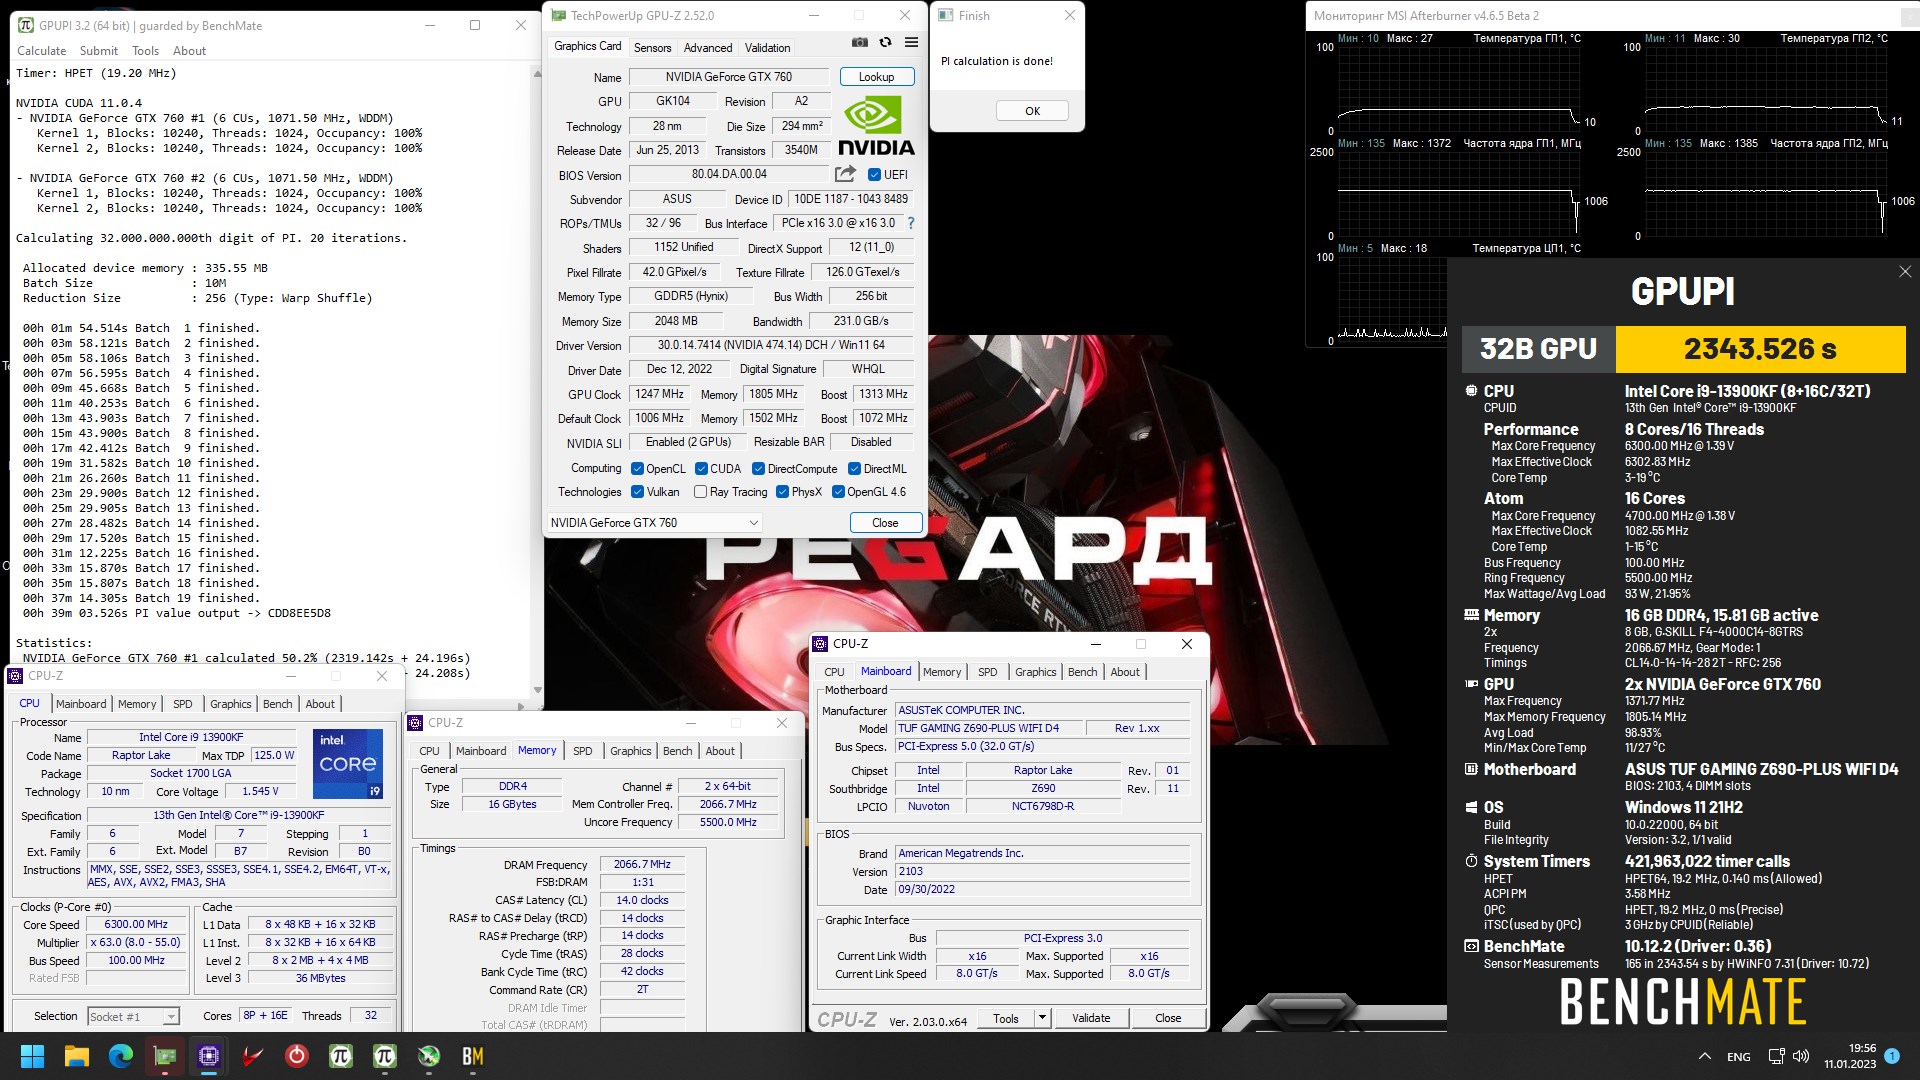Screen dimensions: 1920x1080
Task: Toggle the PhysX checkbox
Action: tap(782, 492)
